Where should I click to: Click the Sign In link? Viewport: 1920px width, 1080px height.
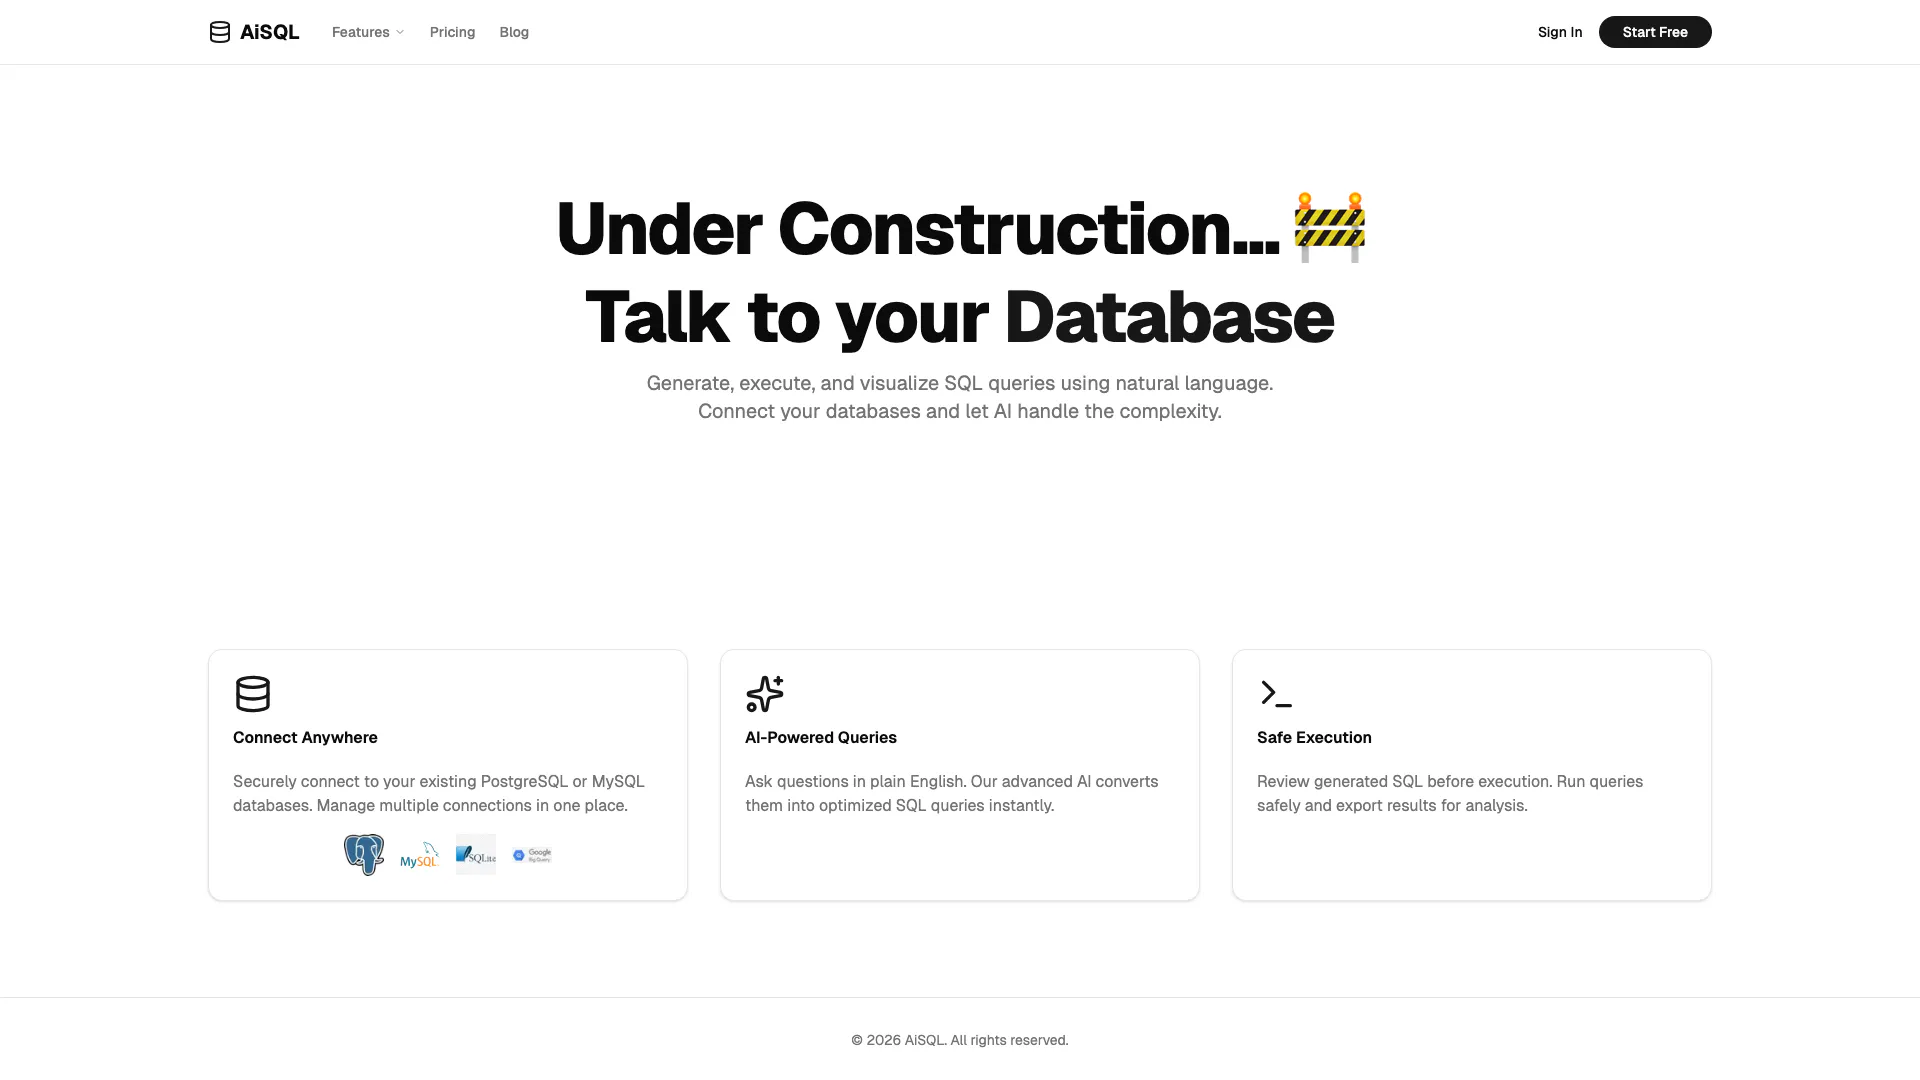(1559, 32)
